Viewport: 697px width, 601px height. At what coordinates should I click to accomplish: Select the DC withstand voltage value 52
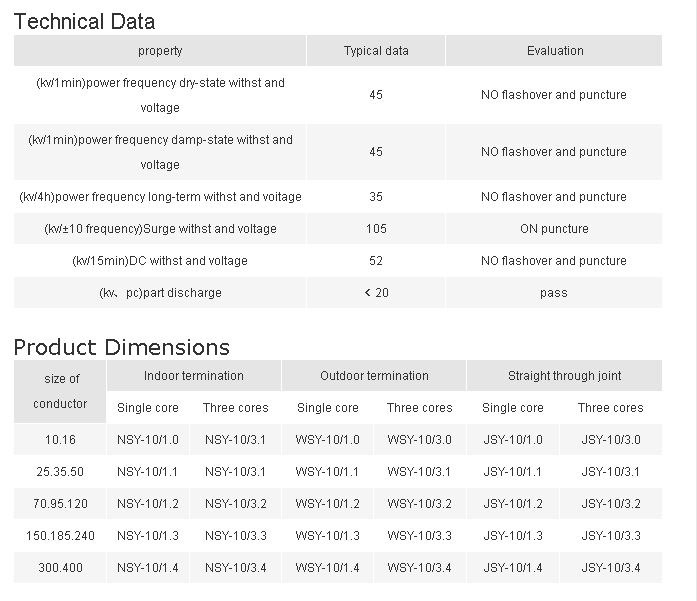[376, 261]
